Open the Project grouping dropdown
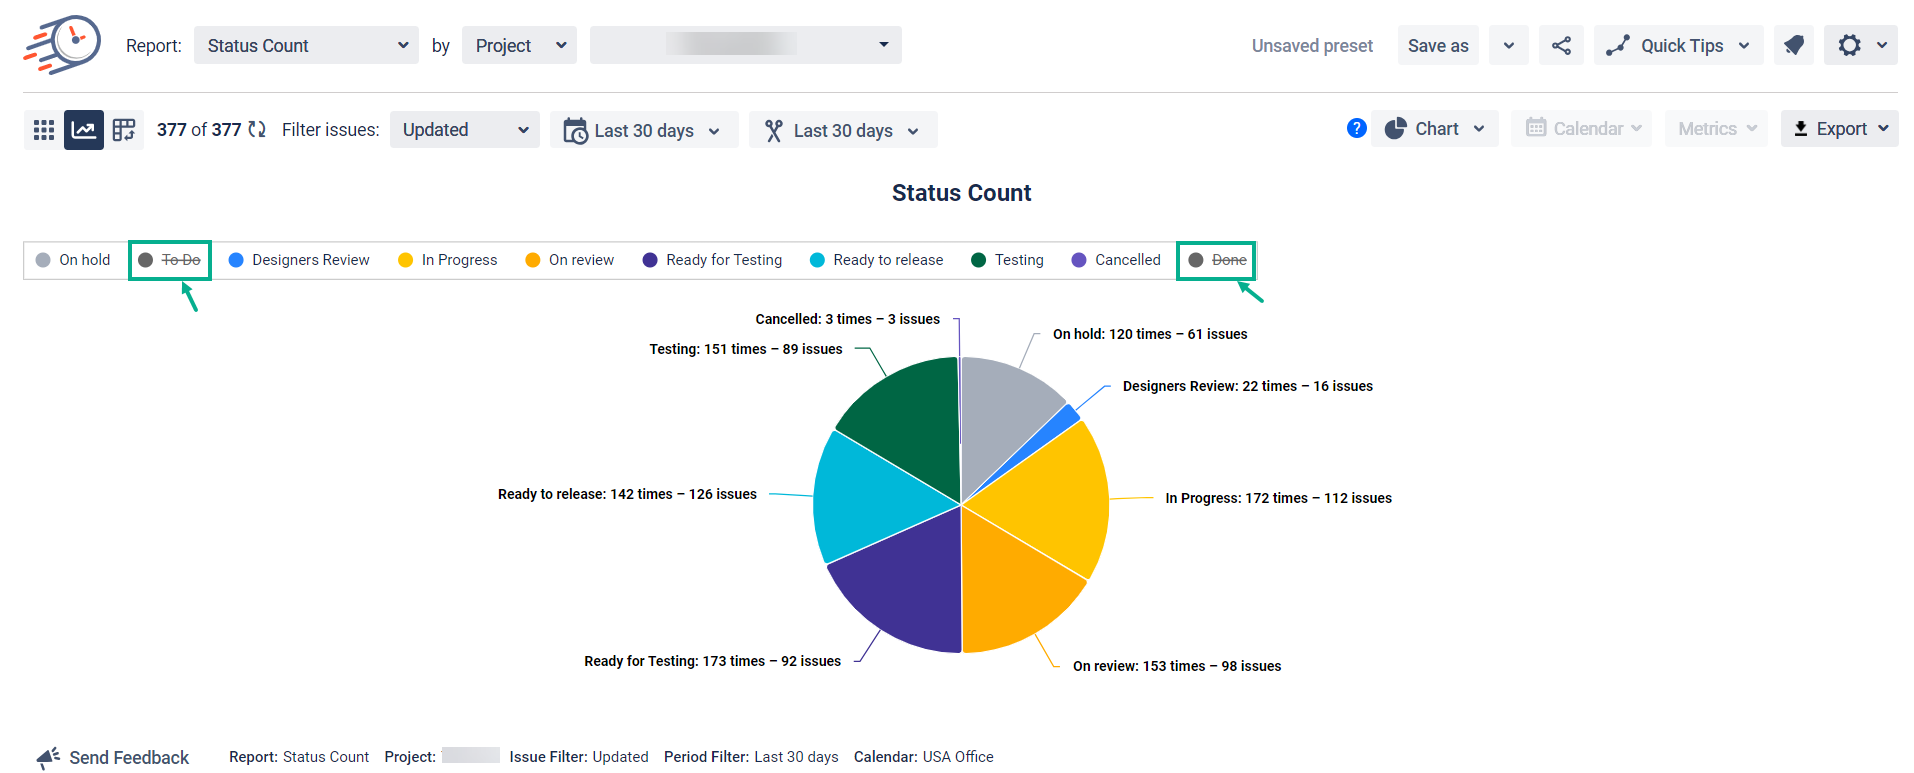The width and height of the screenshot is (1914, 773). coord(519,46)
